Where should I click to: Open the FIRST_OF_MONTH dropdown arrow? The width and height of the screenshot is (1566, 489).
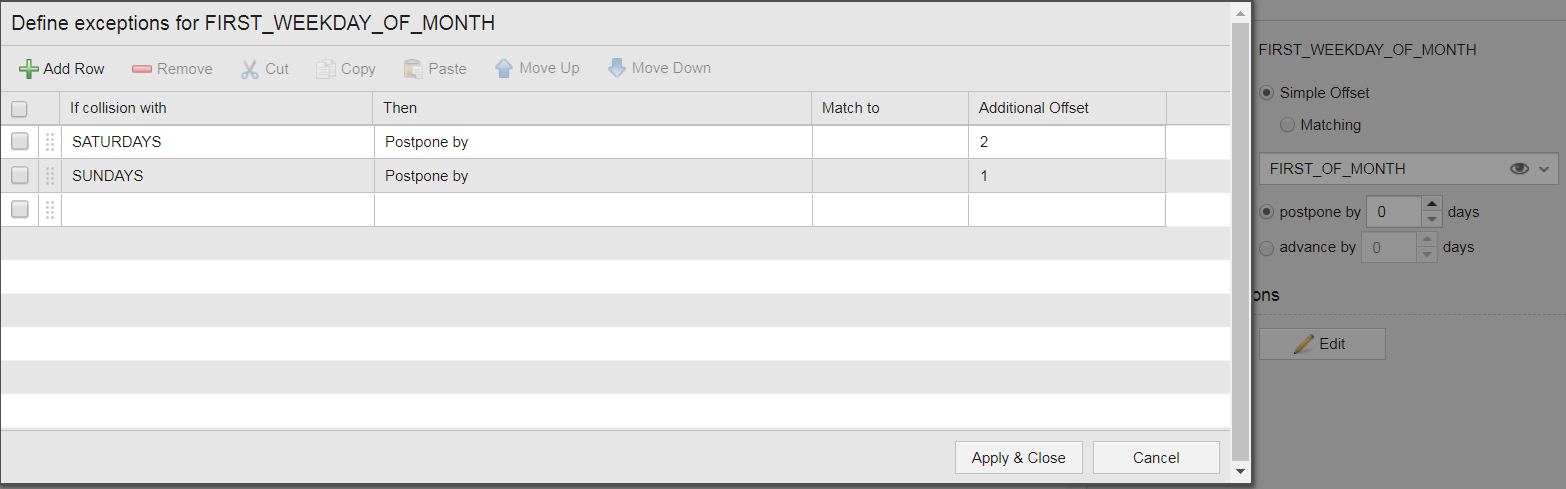coord(1546,169)
